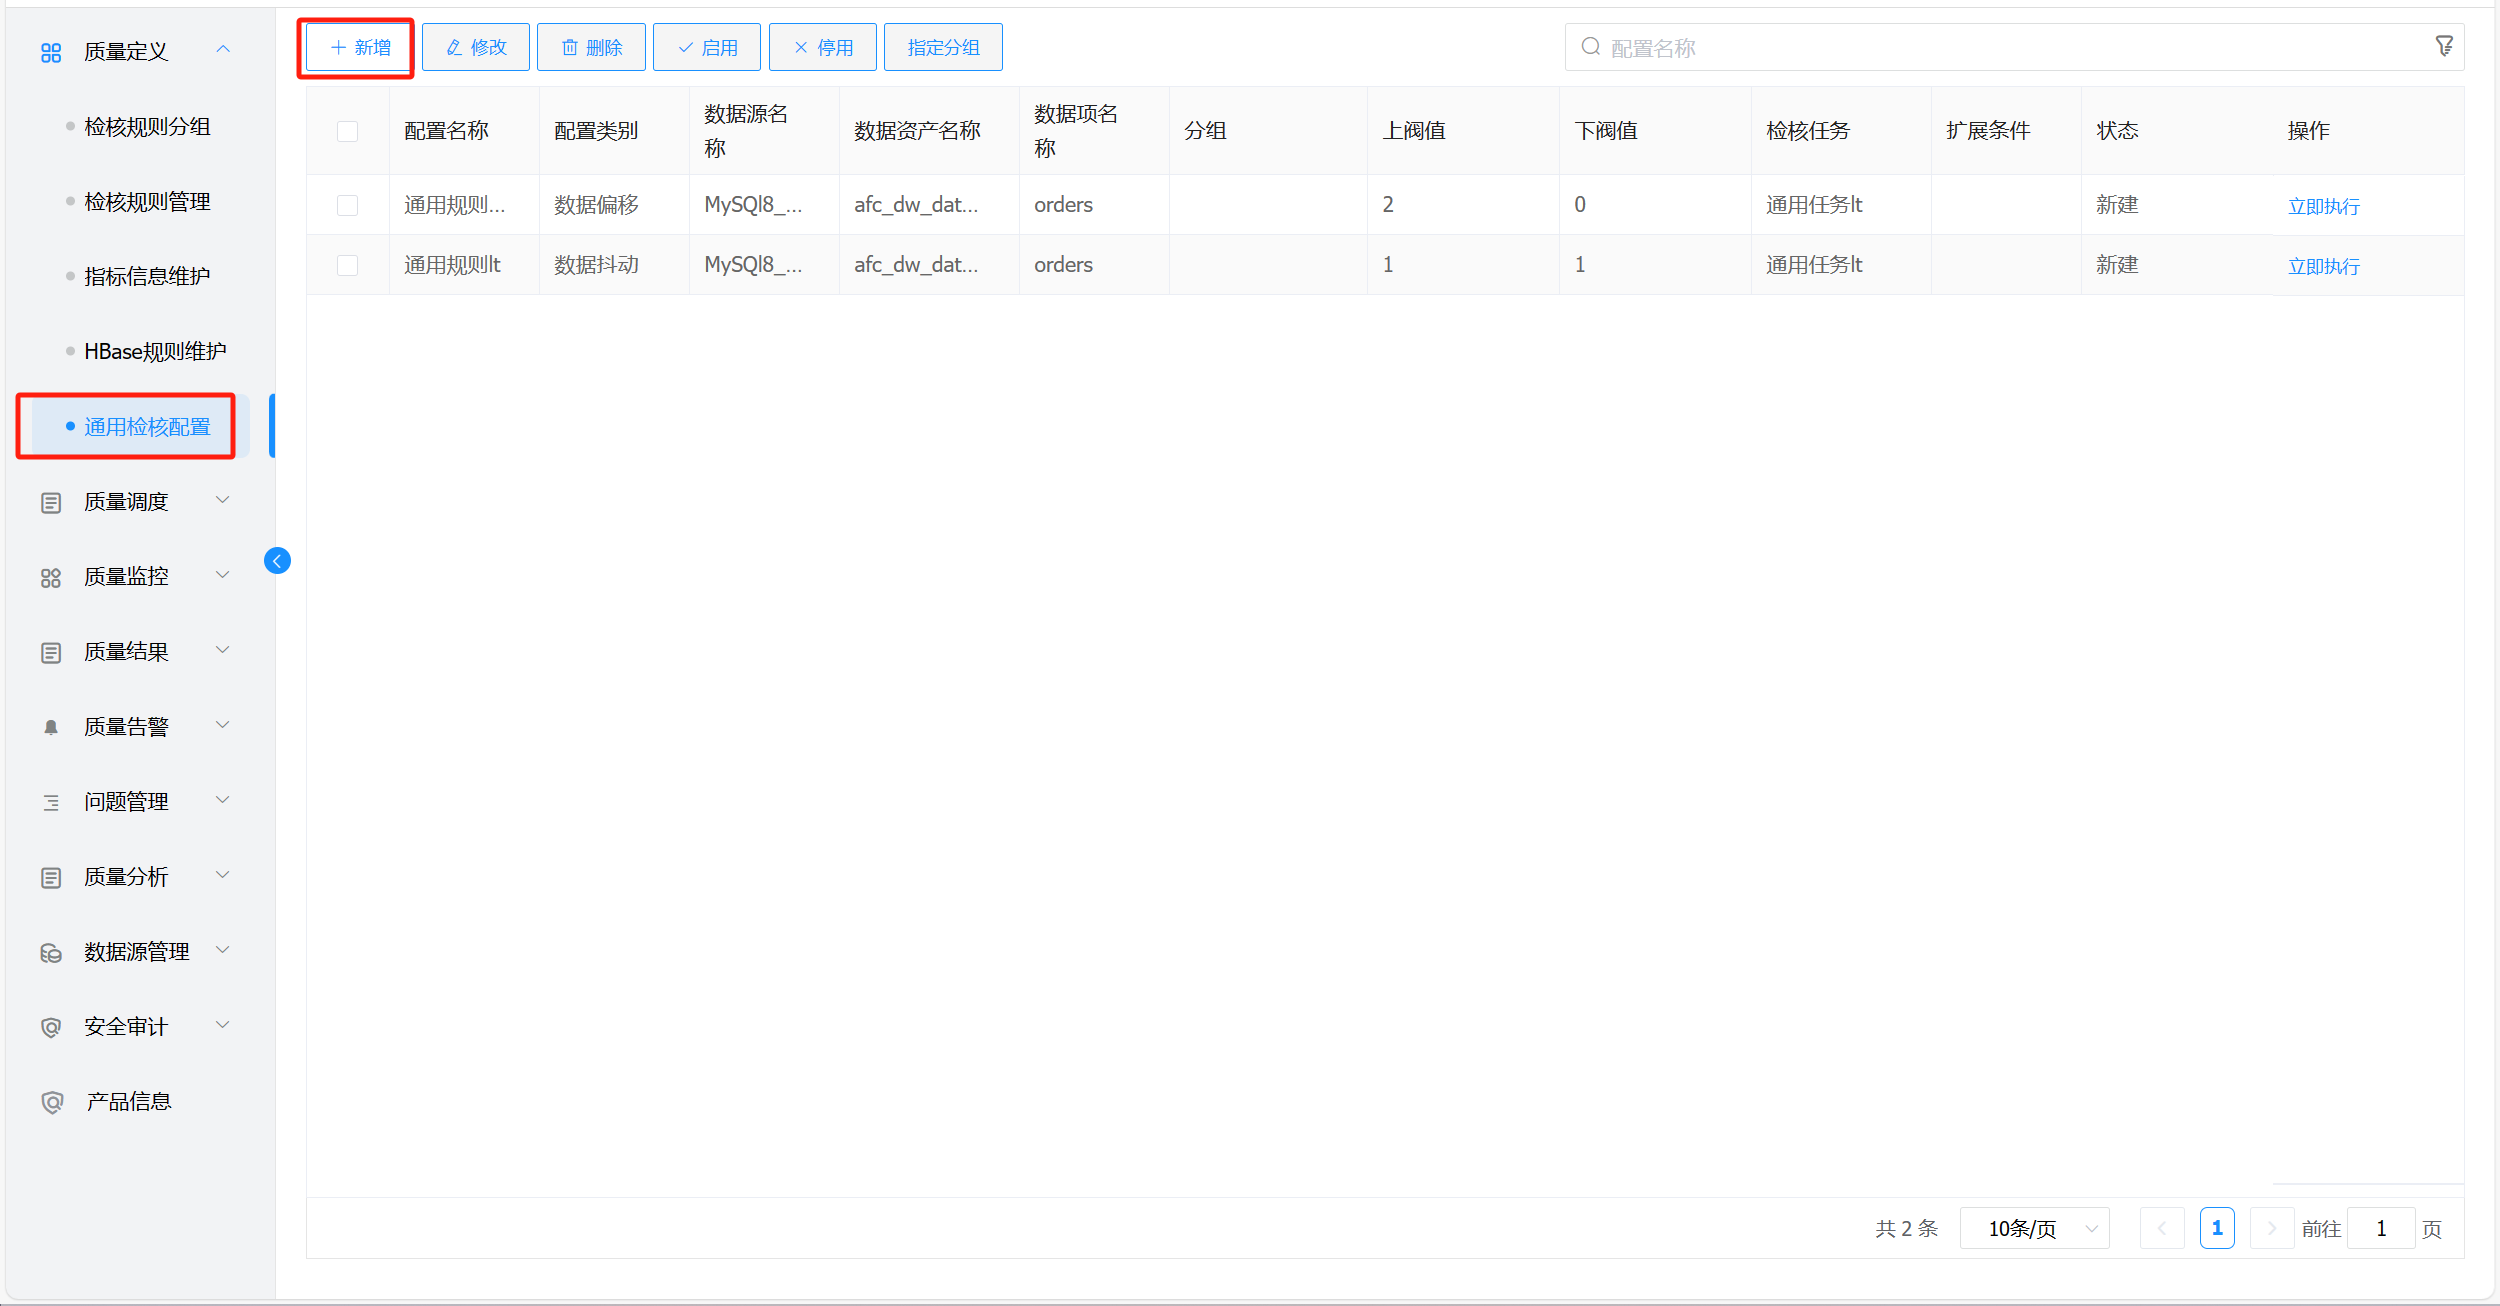
Task: Click the blue sidebar collapse arrow button
Action: 277,561
